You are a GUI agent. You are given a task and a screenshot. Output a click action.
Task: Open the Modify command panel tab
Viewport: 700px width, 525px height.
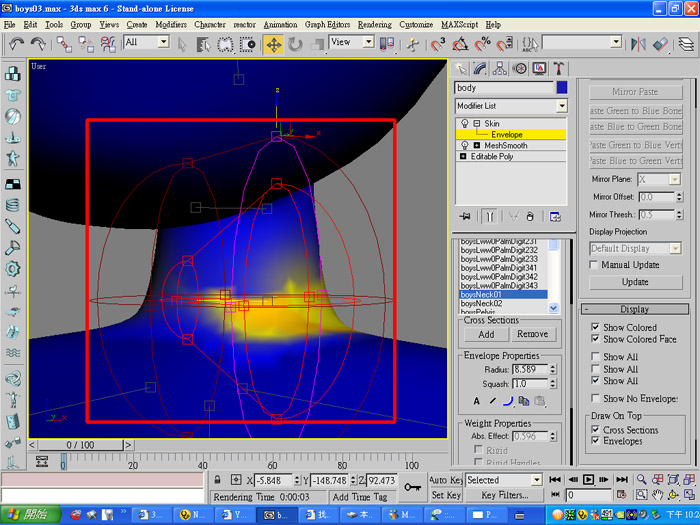[x=480, y=68]
